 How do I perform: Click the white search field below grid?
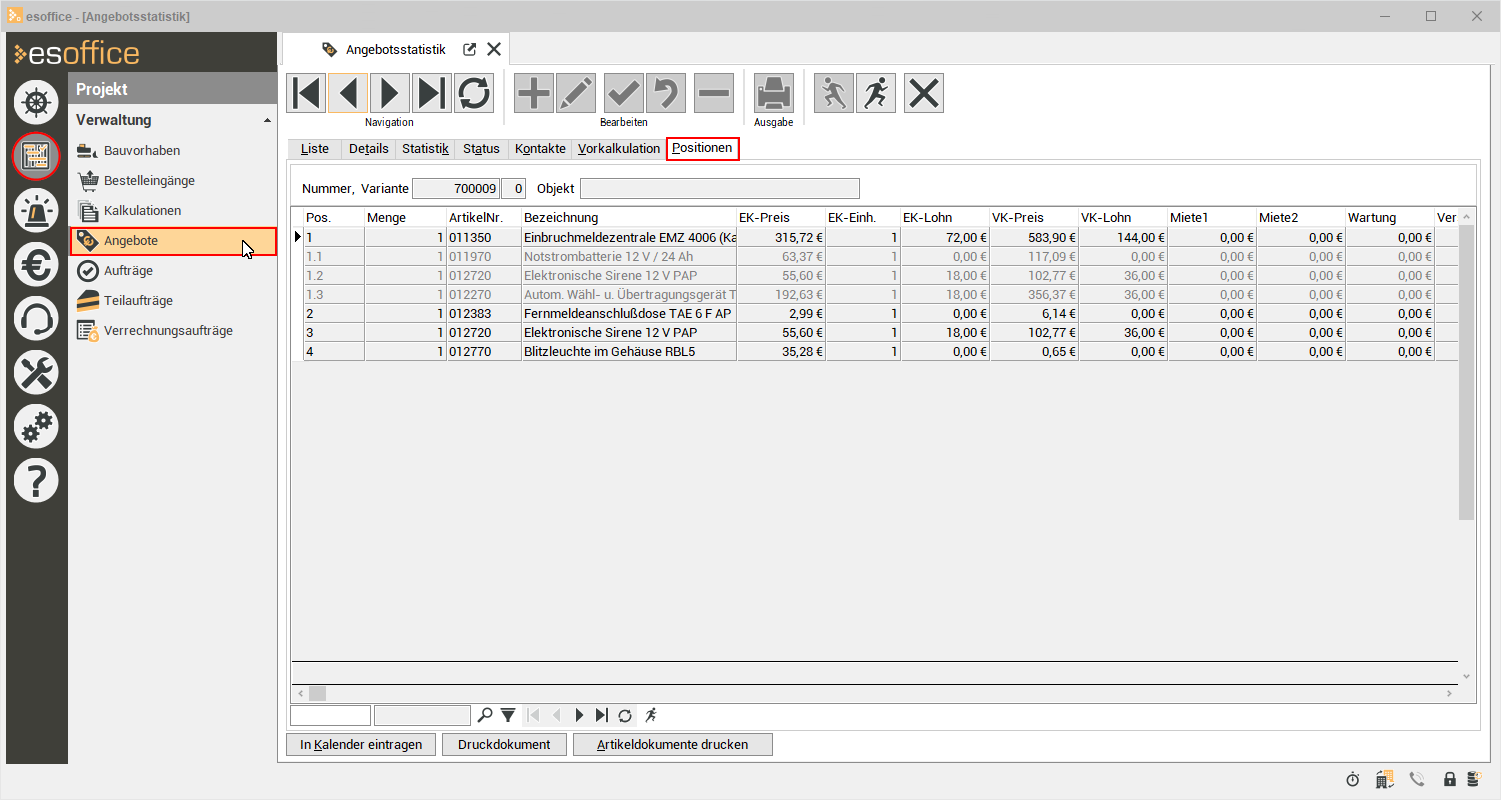click(x=330, y=715)
